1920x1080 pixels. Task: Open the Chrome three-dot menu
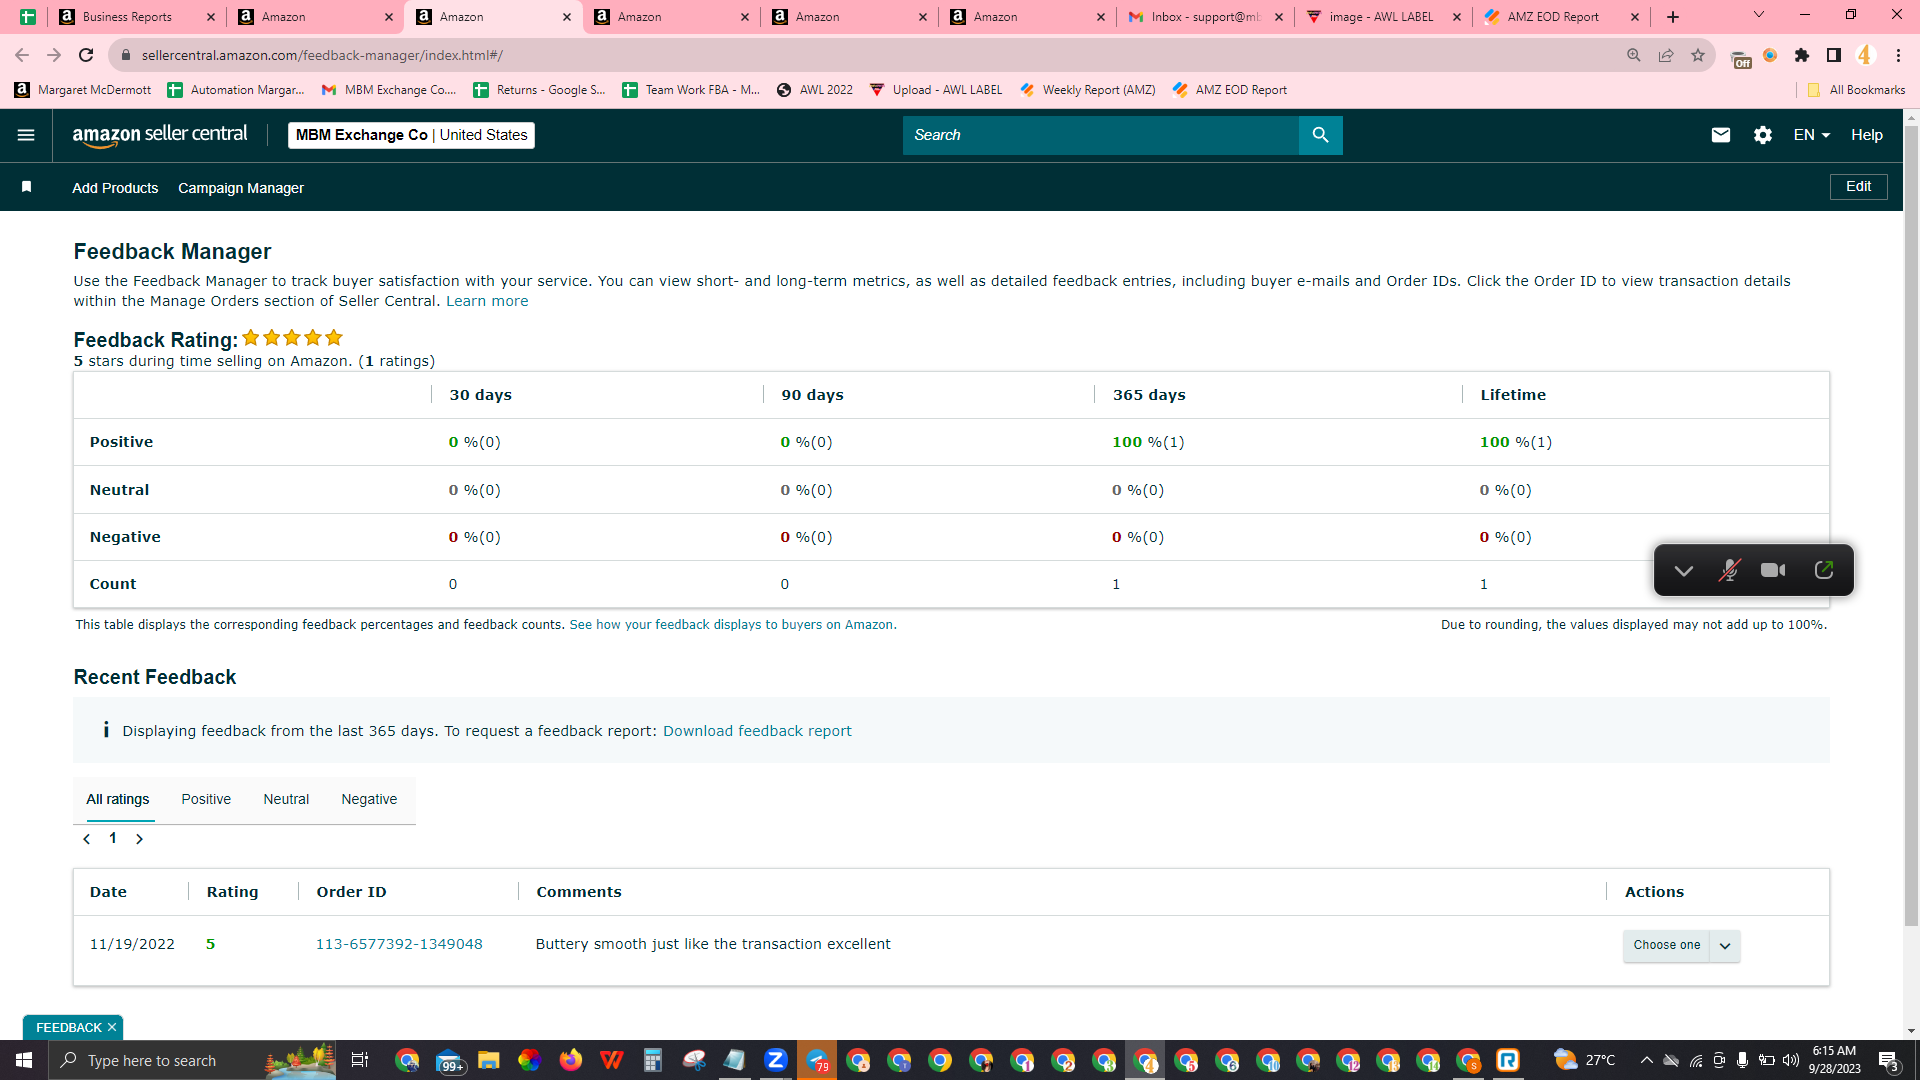point(1898,55)
